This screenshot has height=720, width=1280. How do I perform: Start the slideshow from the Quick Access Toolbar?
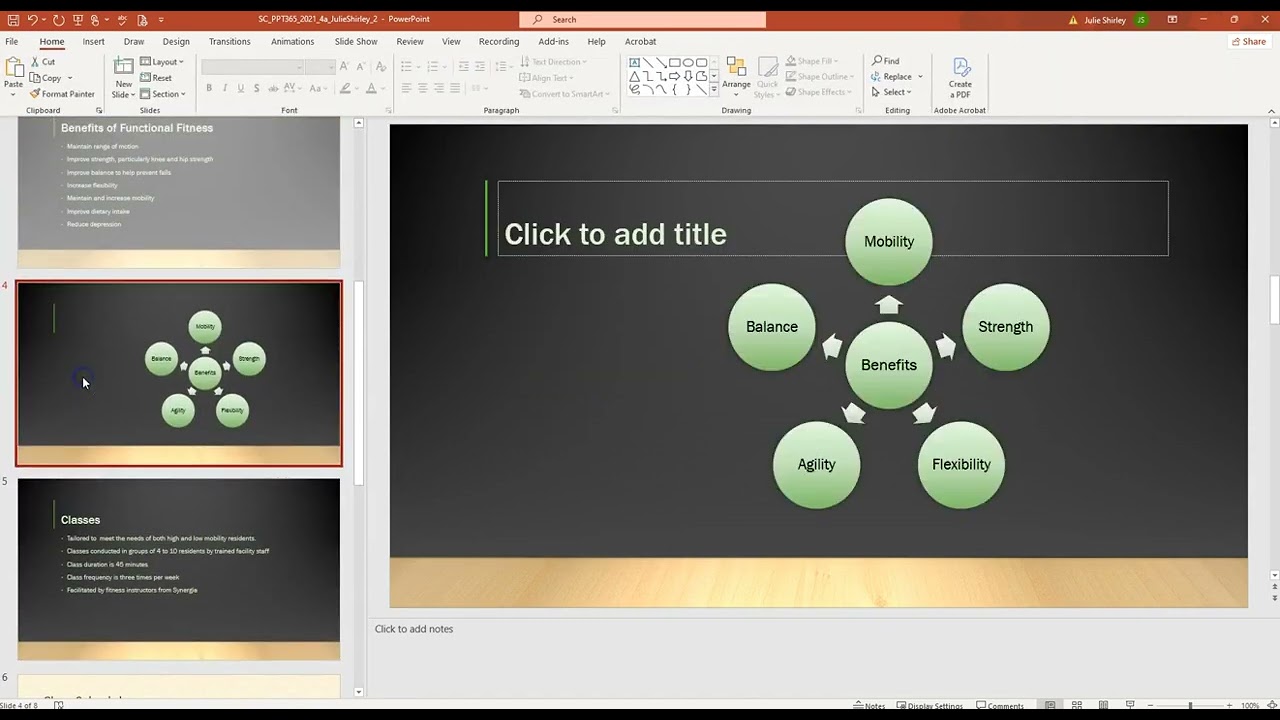(77, 19)
